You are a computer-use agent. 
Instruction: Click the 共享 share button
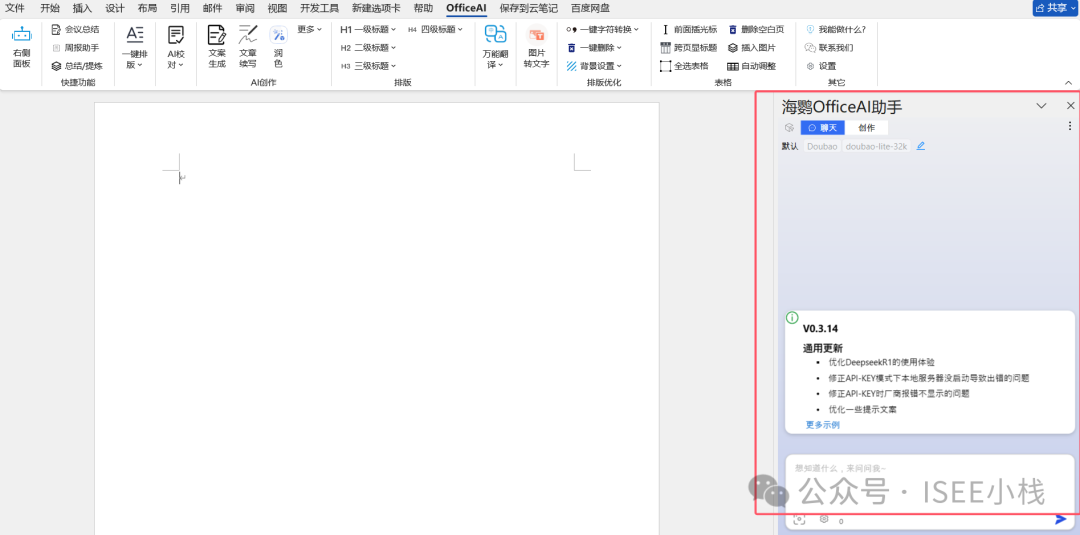click(x=1055, y=8)
